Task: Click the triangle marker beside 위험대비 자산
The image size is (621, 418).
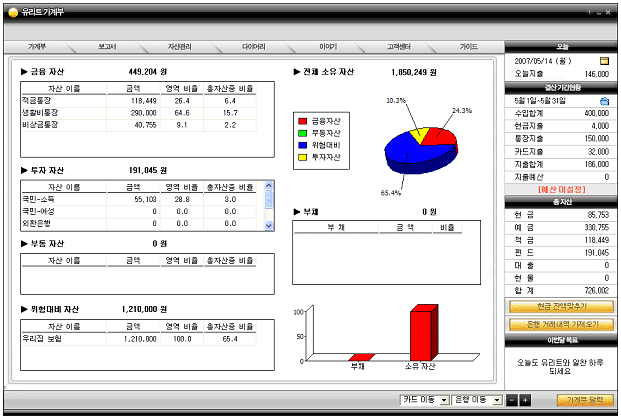Action: coord(24,310)
